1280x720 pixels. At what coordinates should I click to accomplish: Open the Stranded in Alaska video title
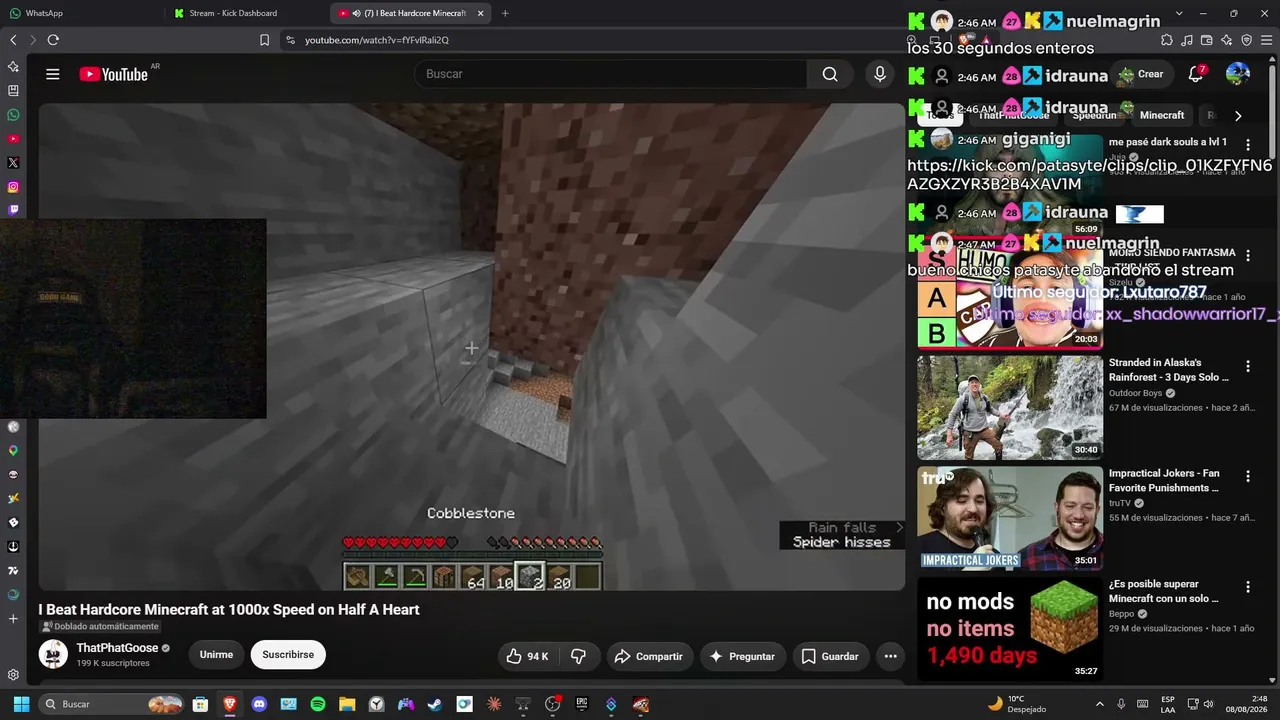1168,370
